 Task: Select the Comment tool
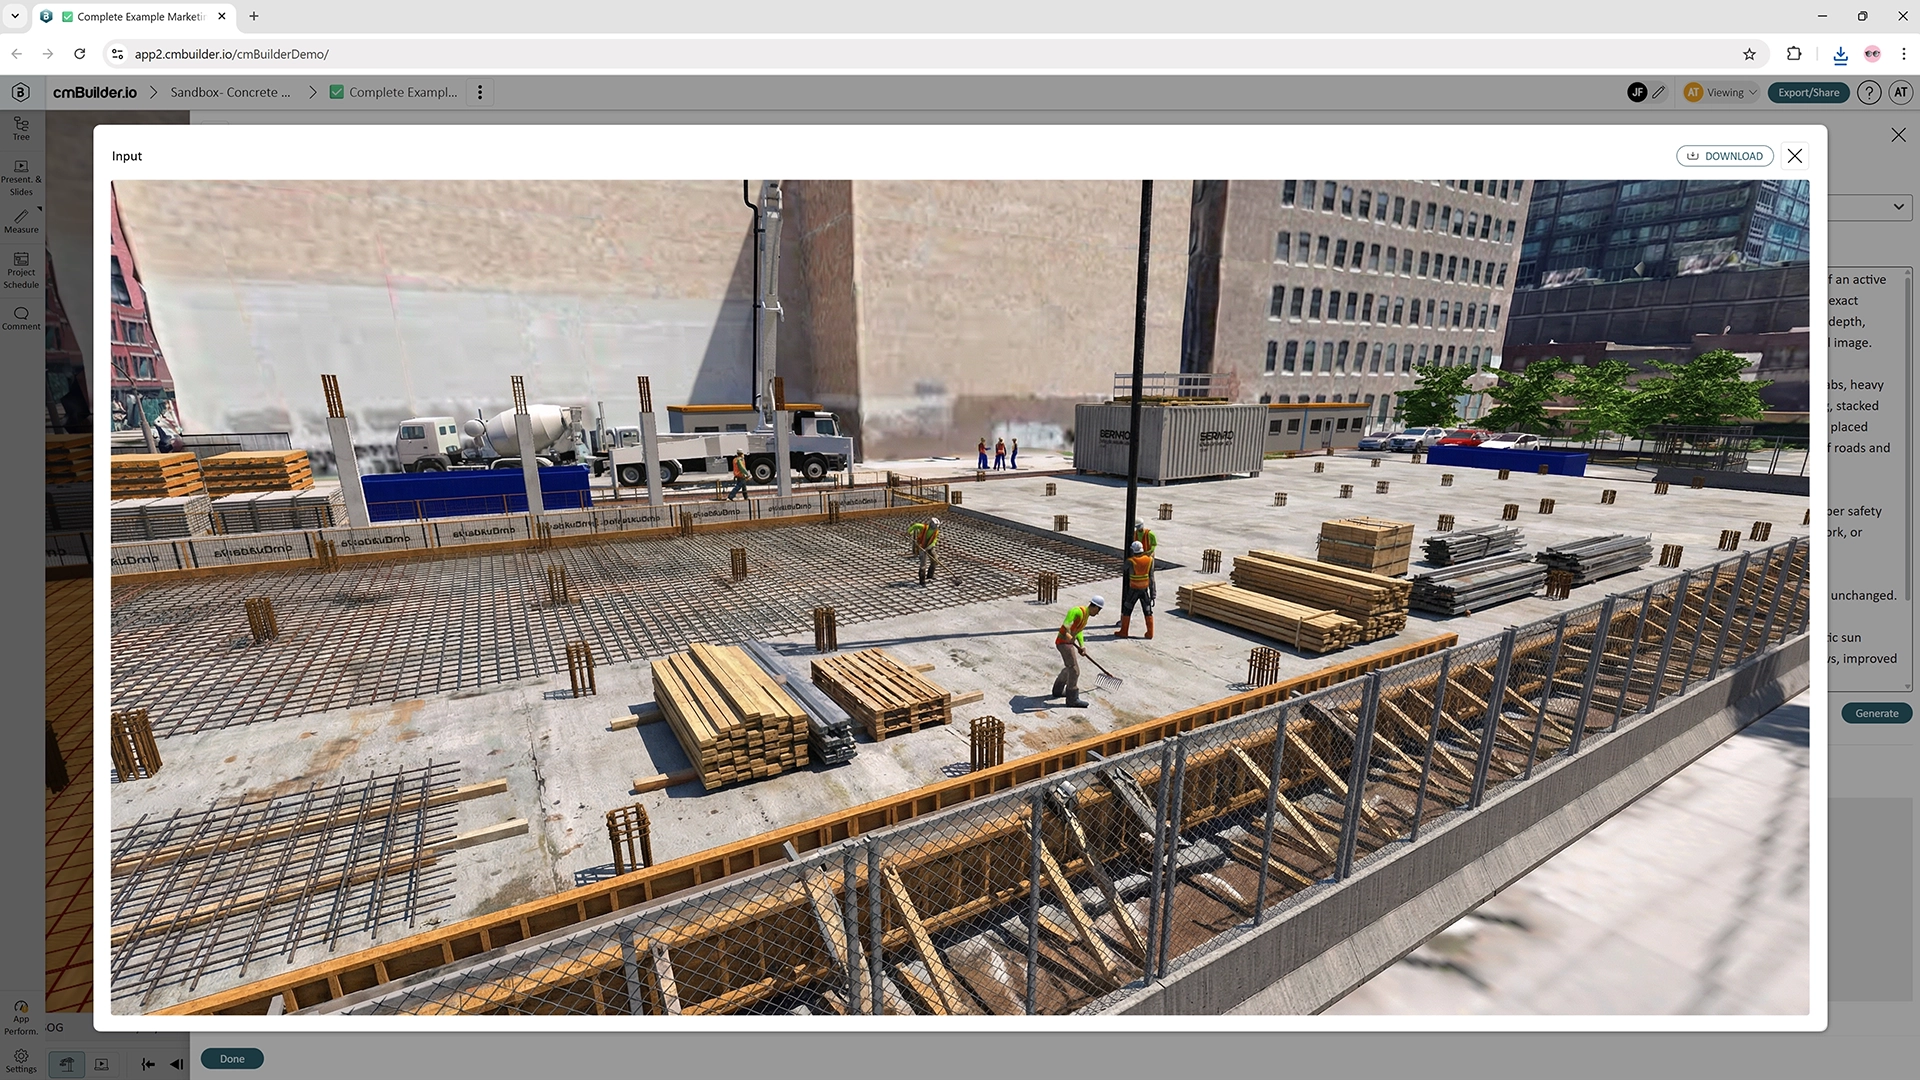(20, 318)
